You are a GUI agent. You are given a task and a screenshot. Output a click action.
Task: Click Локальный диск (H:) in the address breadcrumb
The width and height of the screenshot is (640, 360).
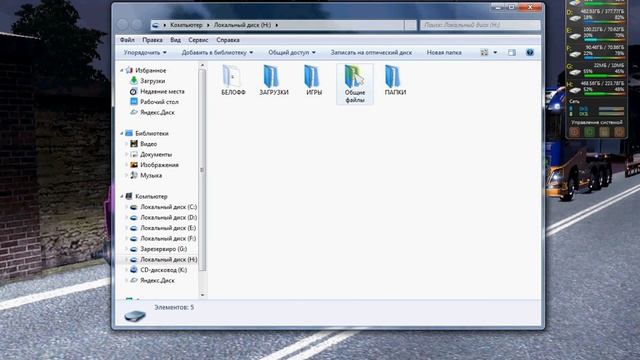click(242, 25)
